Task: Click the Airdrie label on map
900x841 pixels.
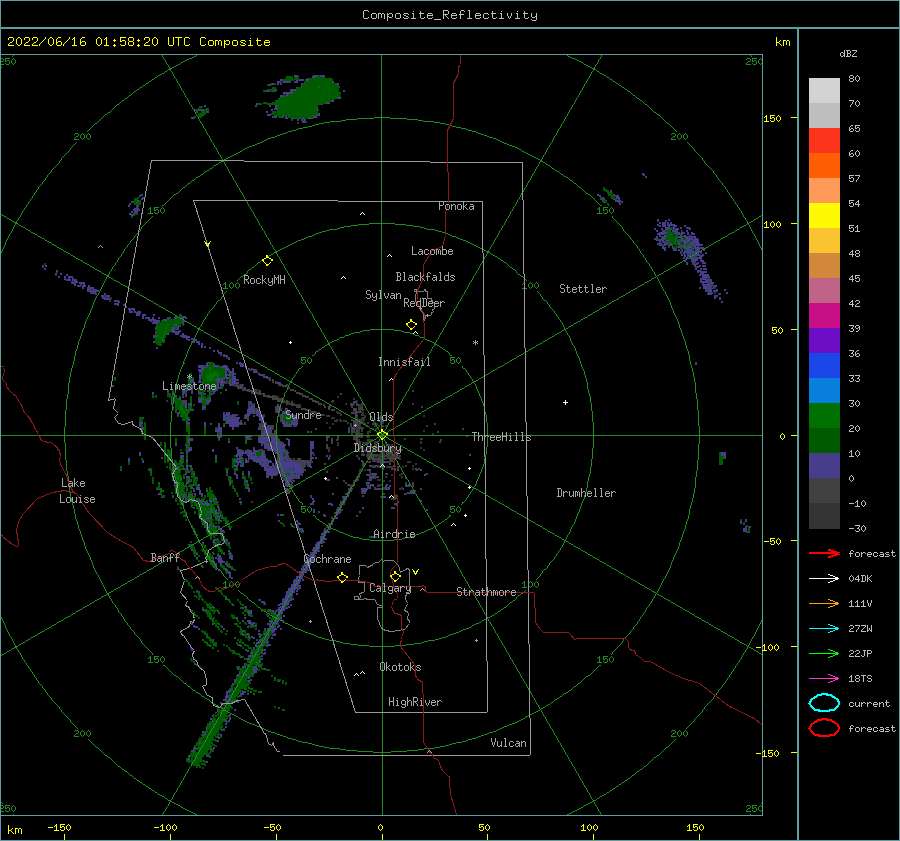Action: click(x=394, y=534)
